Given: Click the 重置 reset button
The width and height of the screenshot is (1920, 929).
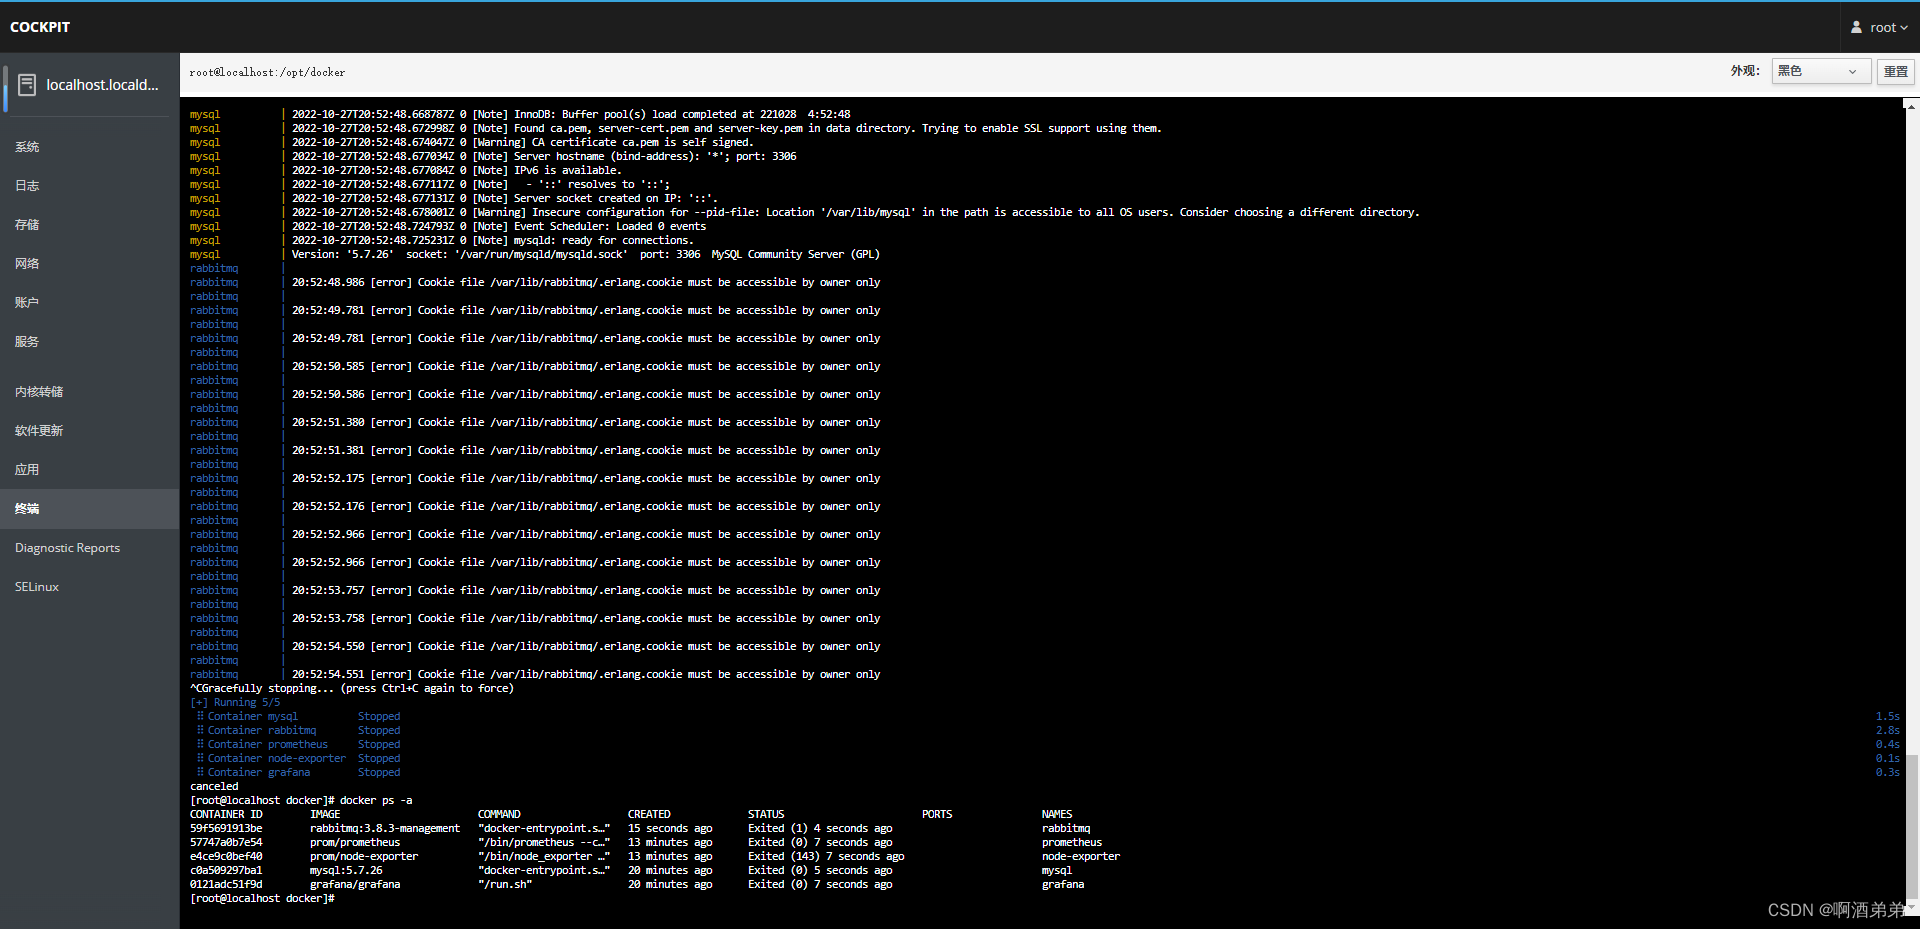Looking at the screenshot, I should click(x=1896, y=71).
